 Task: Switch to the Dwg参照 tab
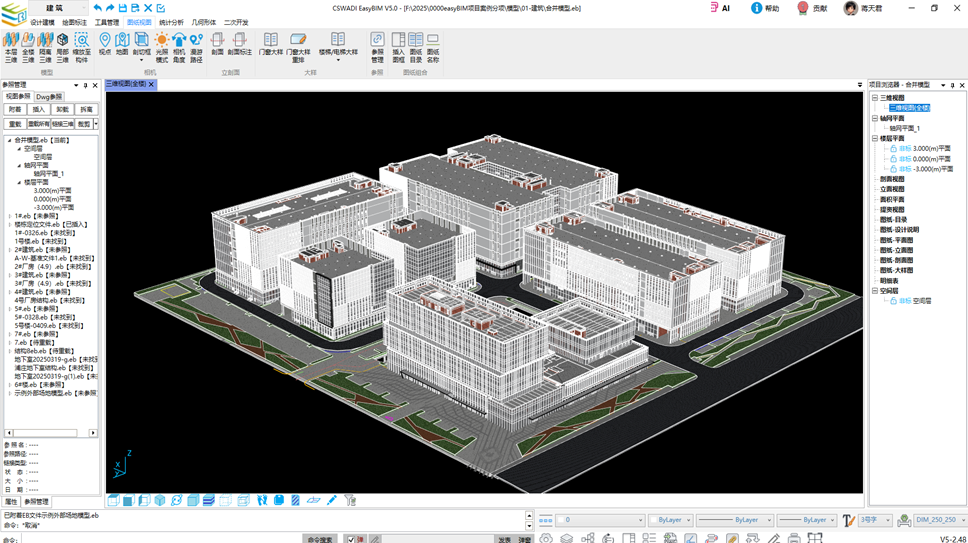49,97
